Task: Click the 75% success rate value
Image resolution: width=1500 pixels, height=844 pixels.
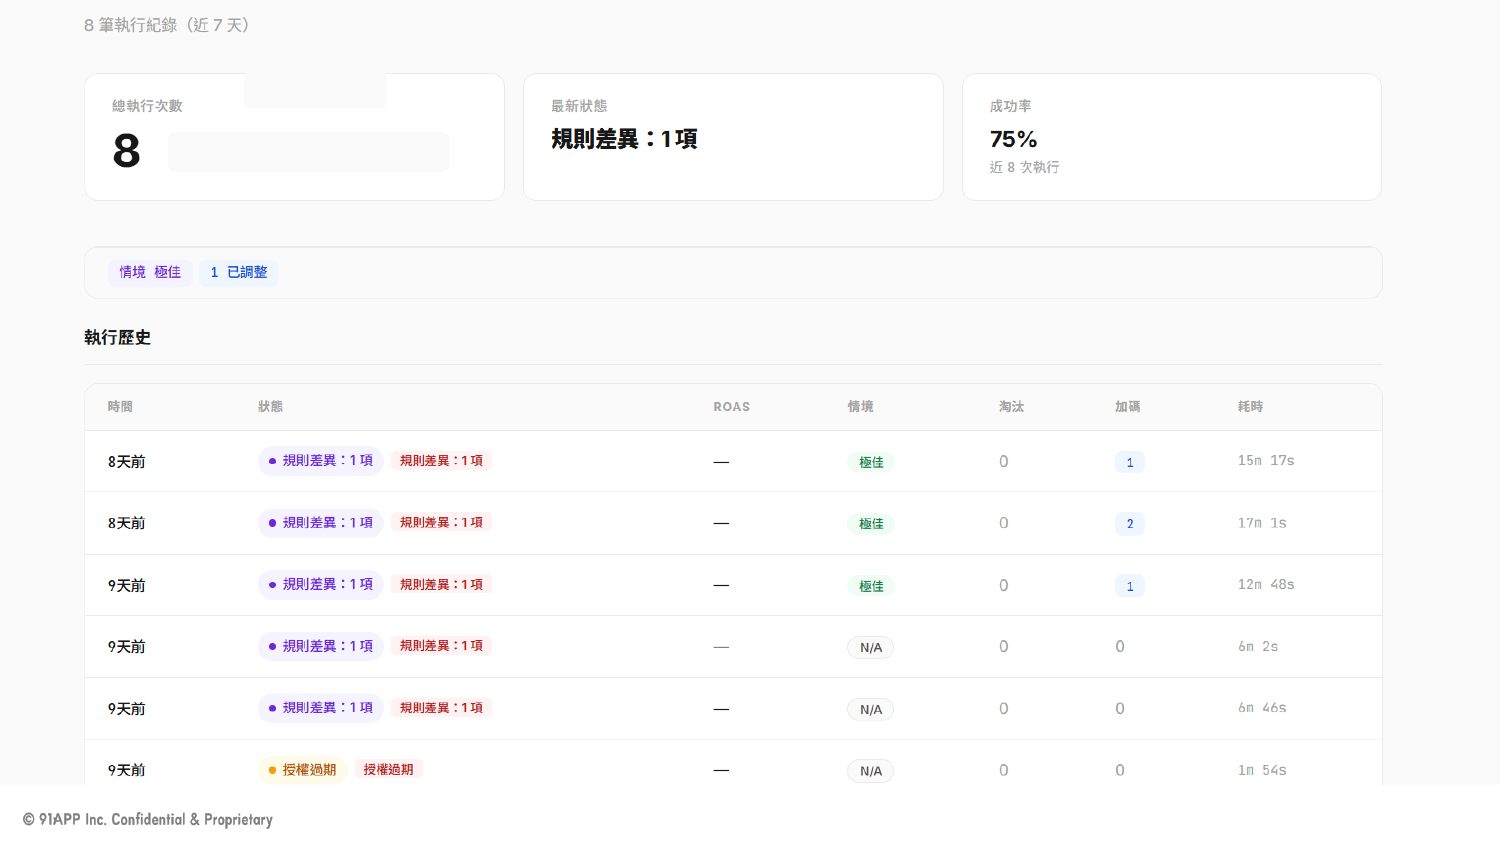Action: click(x=1013, y=139)
